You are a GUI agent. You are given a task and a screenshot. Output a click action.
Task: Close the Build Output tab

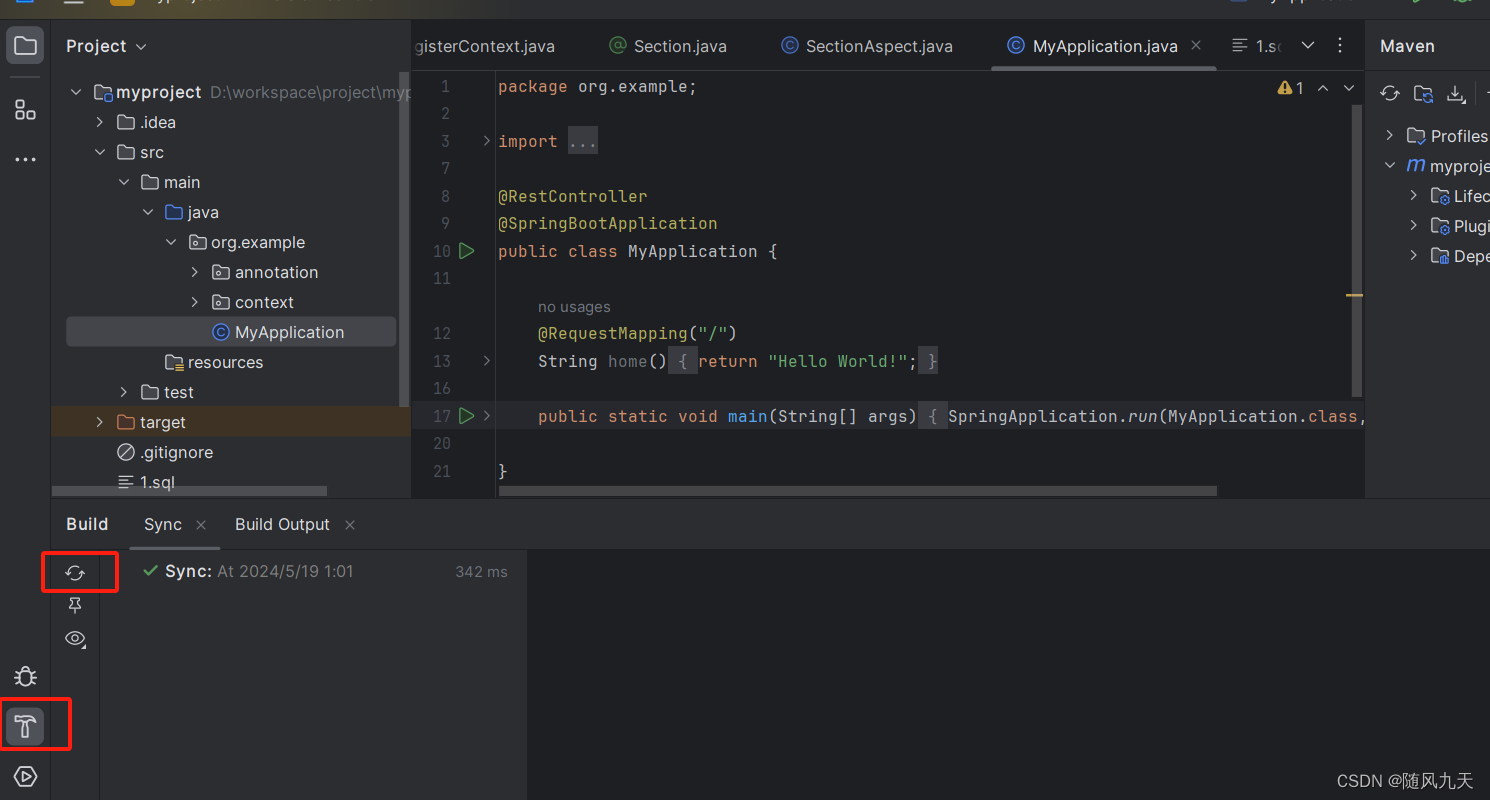coord(350,525)
